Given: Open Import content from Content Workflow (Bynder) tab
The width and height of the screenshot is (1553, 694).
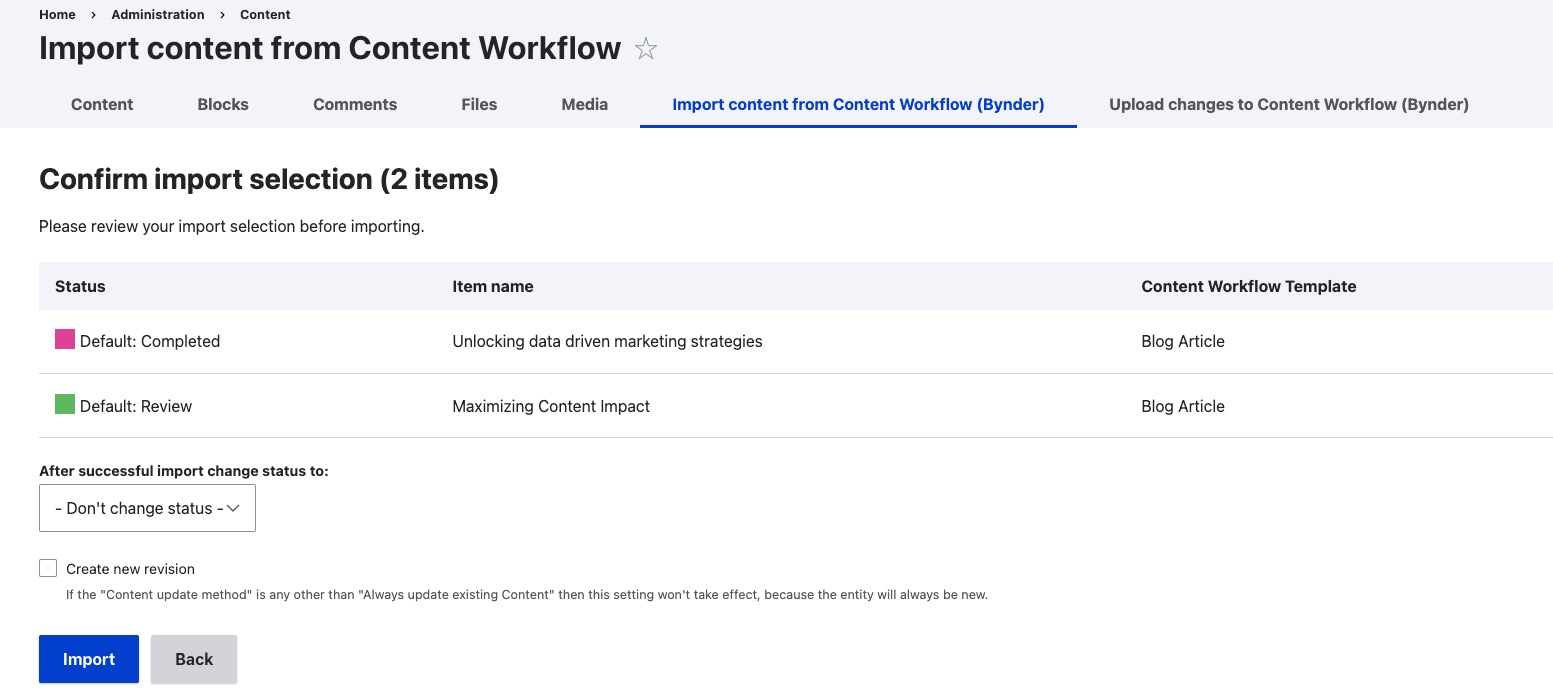Looking at the screenshot, I should click(858, 104).
